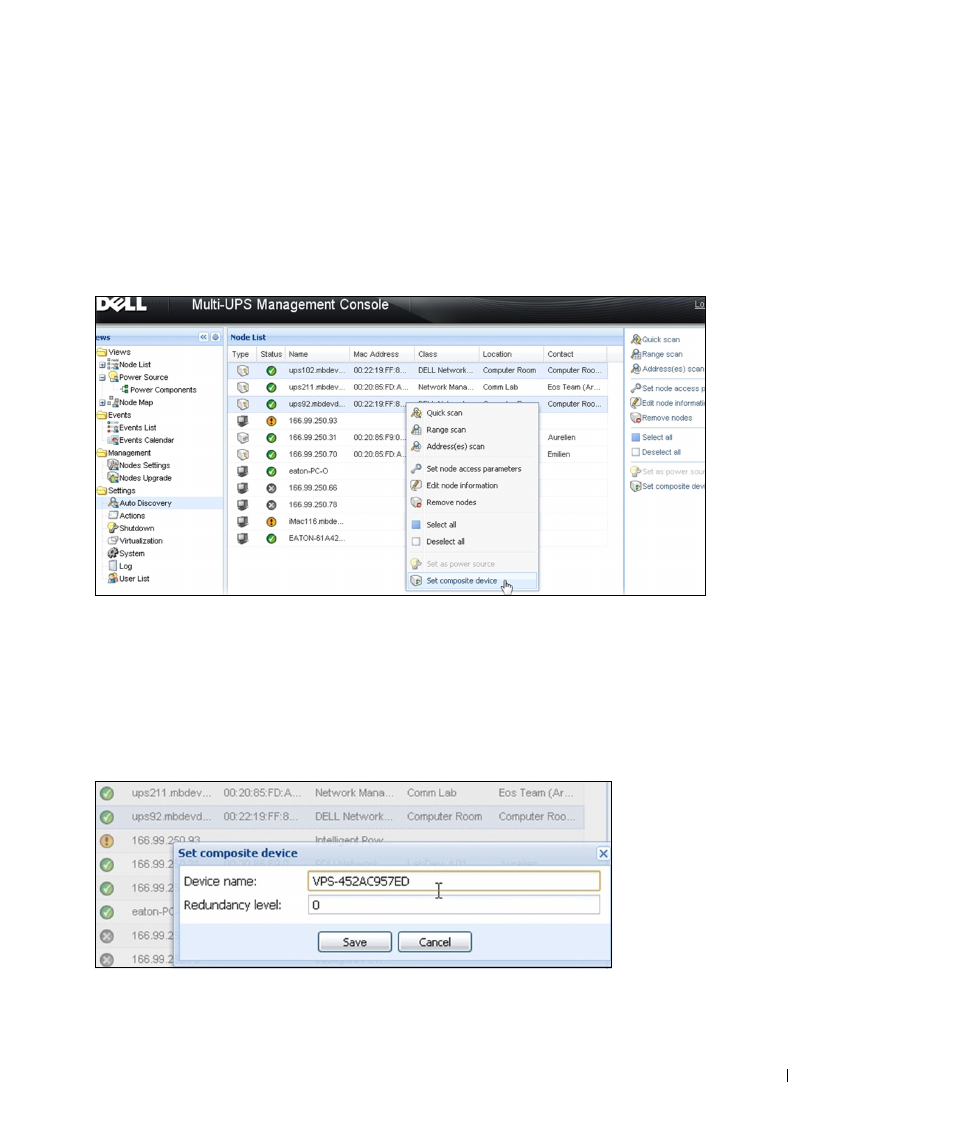Viewport: 954px width, 1145px height.
Task: Open the Nodes Upgrade icon under Management
Action: coord(113,478)
